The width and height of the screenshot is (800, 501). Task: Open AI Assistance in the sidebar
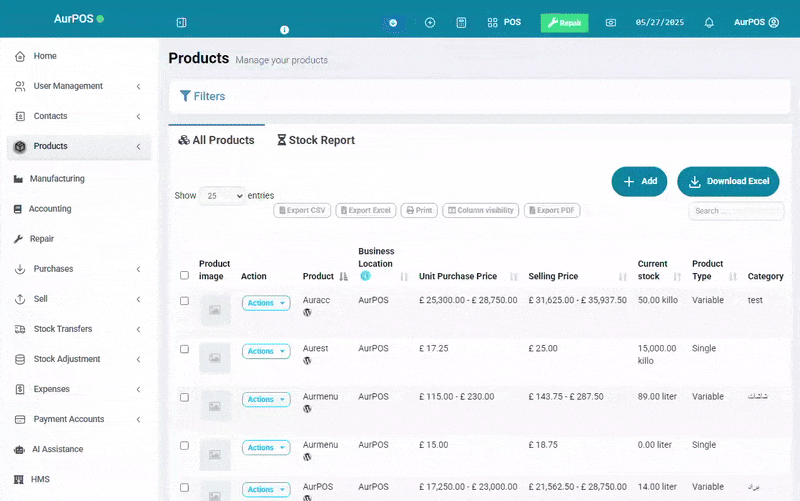(57, 449)
